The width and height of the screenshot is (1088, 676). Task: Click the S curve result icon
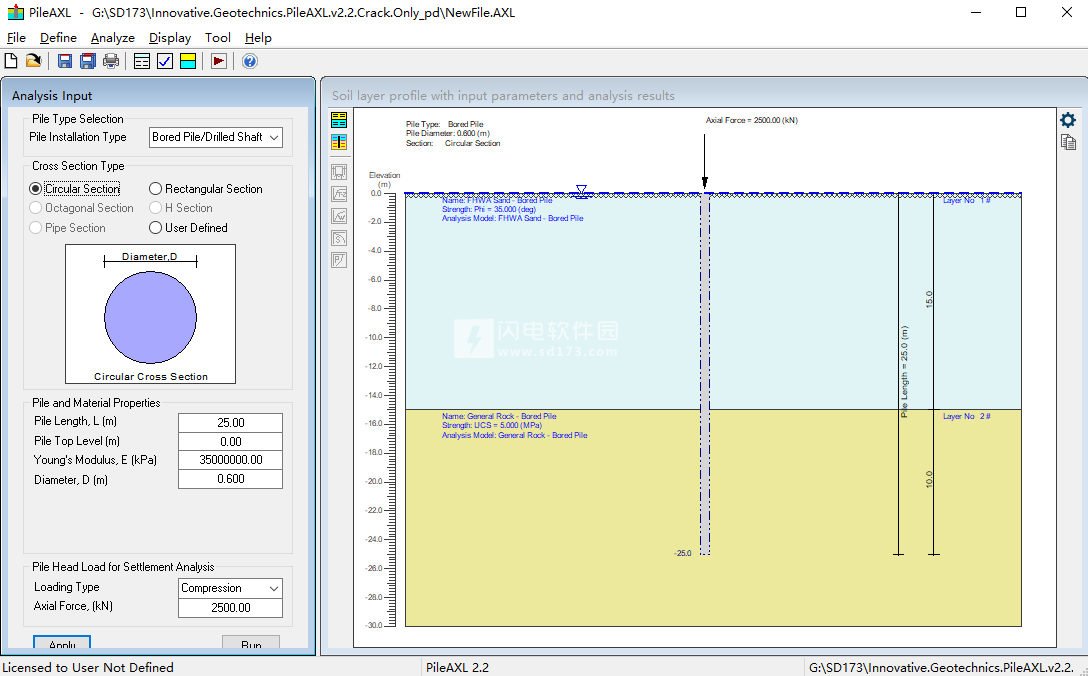point(339,238)
